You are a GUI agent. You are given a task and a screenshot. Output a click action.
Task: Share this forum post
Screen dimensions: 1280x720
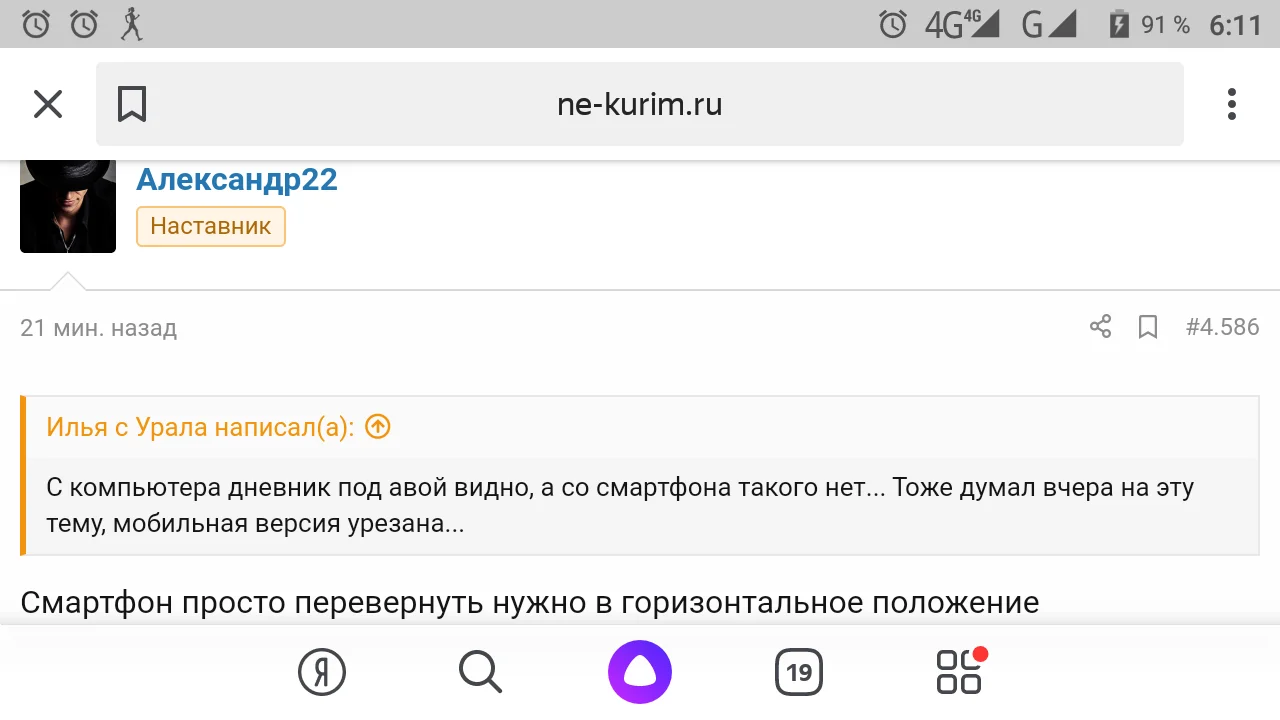(1100, 326)
